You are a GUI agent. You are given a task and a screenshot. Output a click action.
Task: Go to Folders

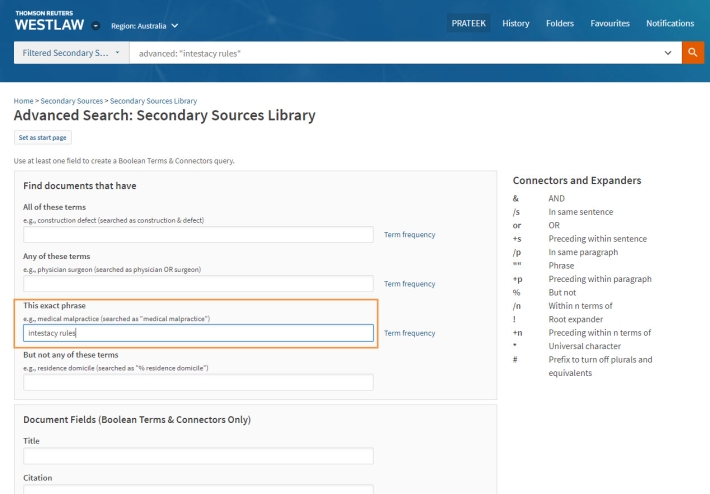click(x=560, y=23)
